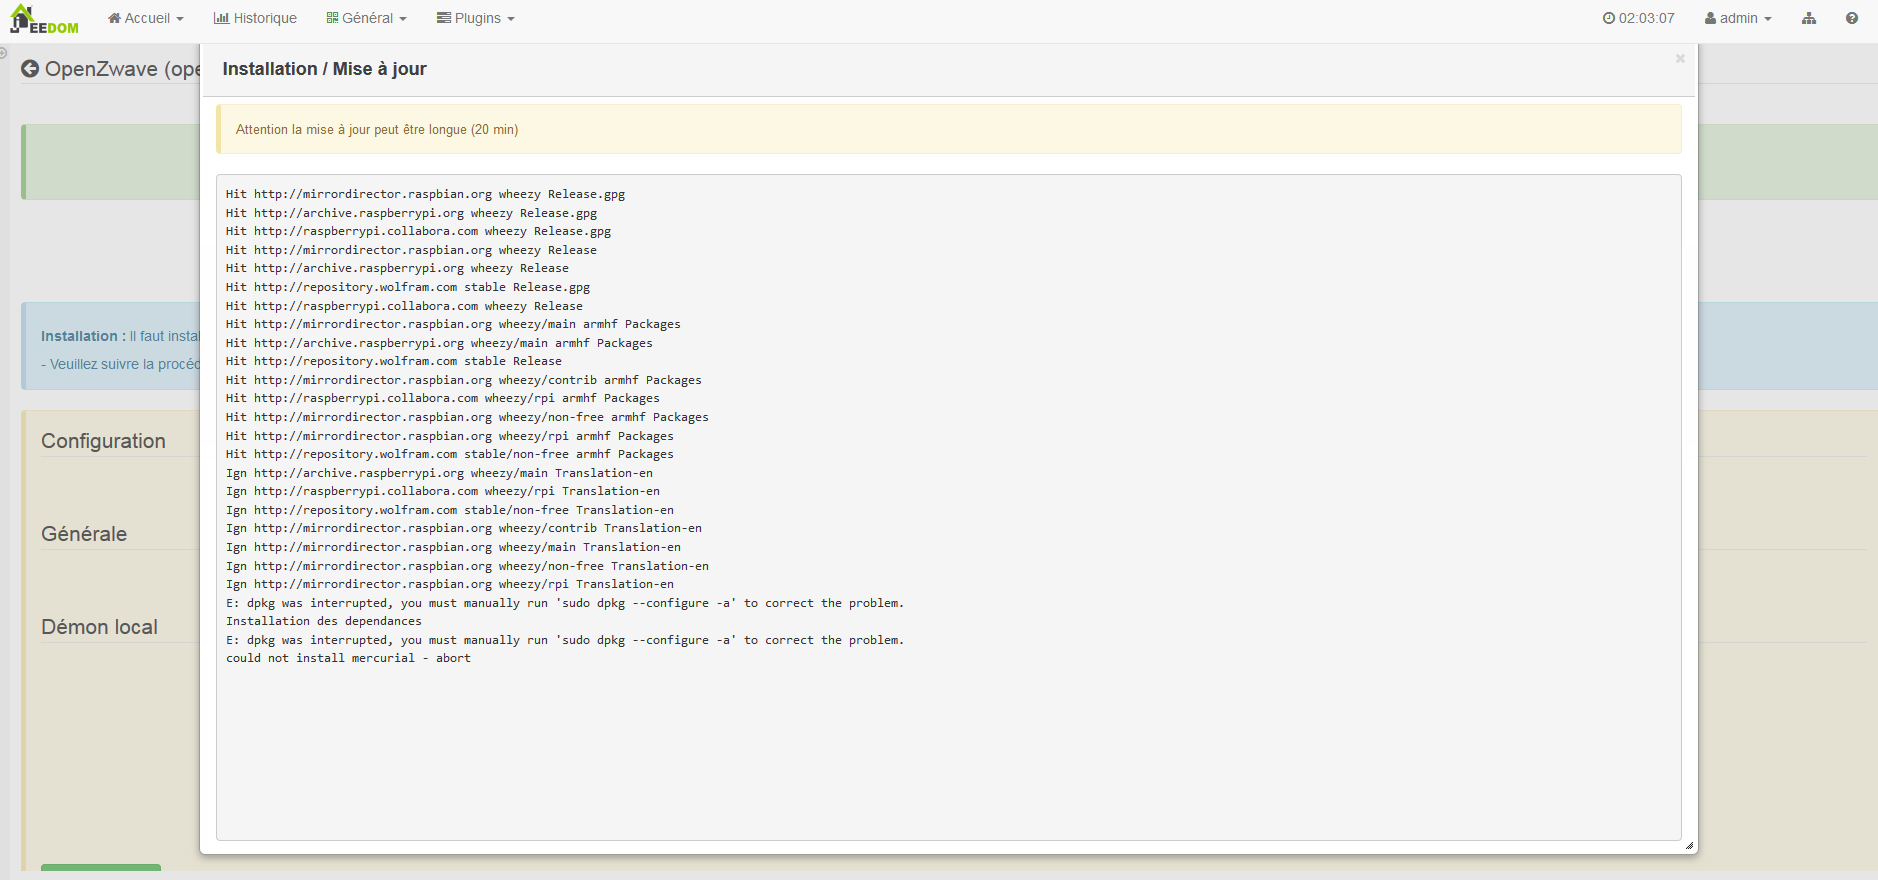
Task: Expand the Général menu
Action: [367, 18]
